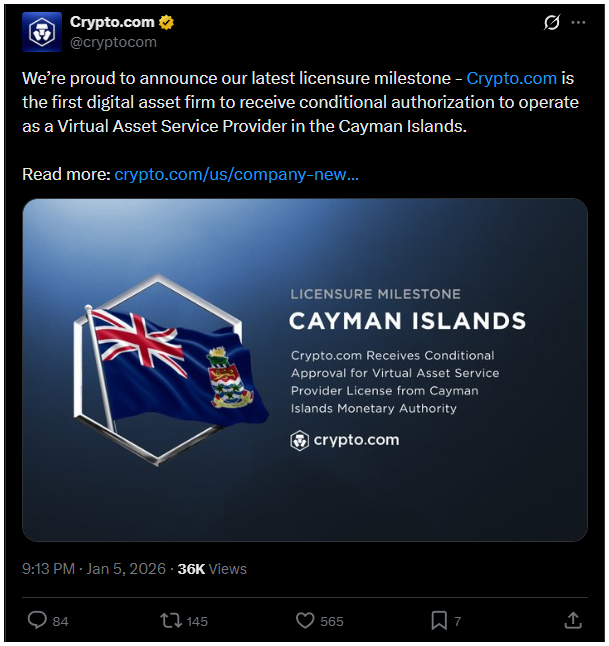Follow the Read more crypto.com/us/company-new link
This screenshot has height=646, width=609.
[237, 174]
